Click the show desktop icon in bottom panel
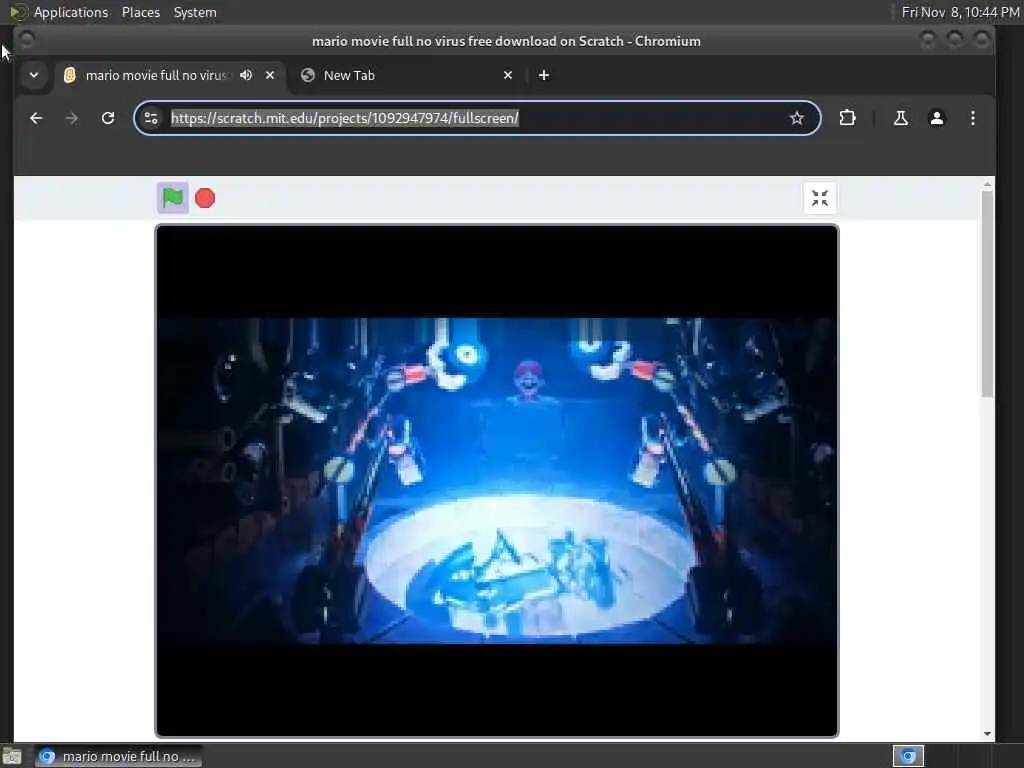The image size is (1024, 768). click(x=12, y=756)
